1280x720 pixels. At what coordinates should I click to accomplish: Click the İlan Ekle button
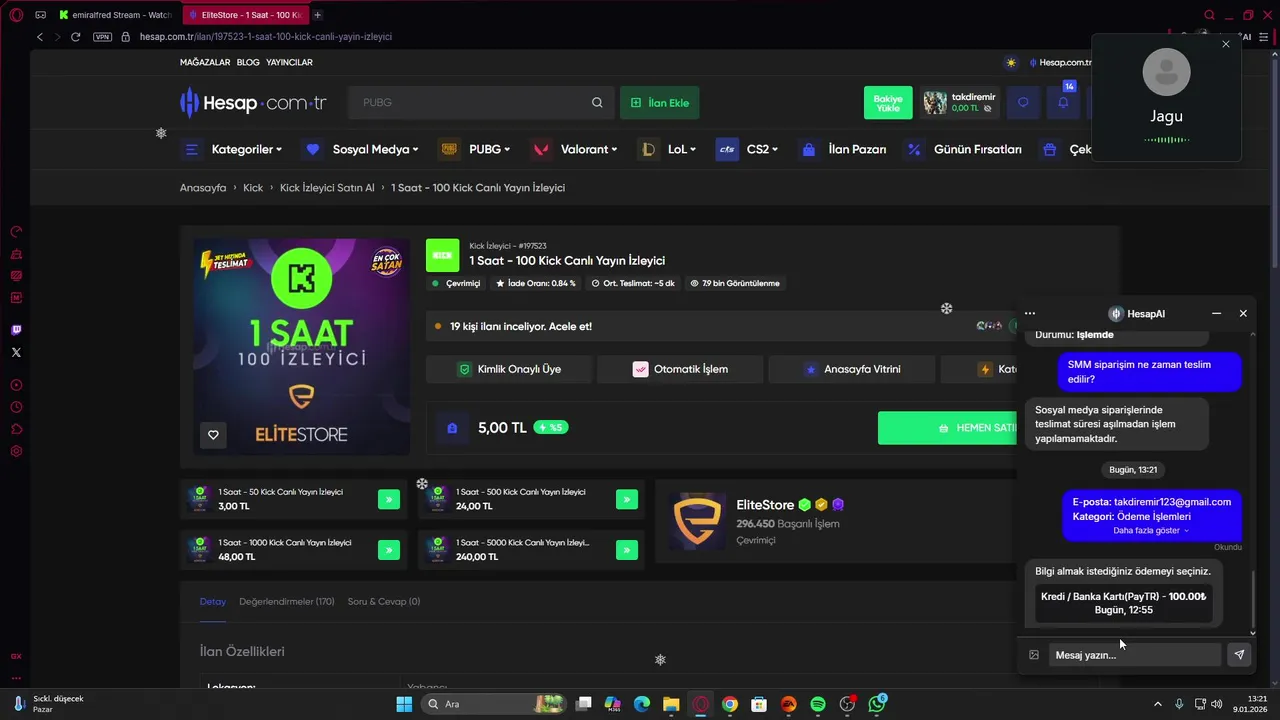click(x=660, y=103)
